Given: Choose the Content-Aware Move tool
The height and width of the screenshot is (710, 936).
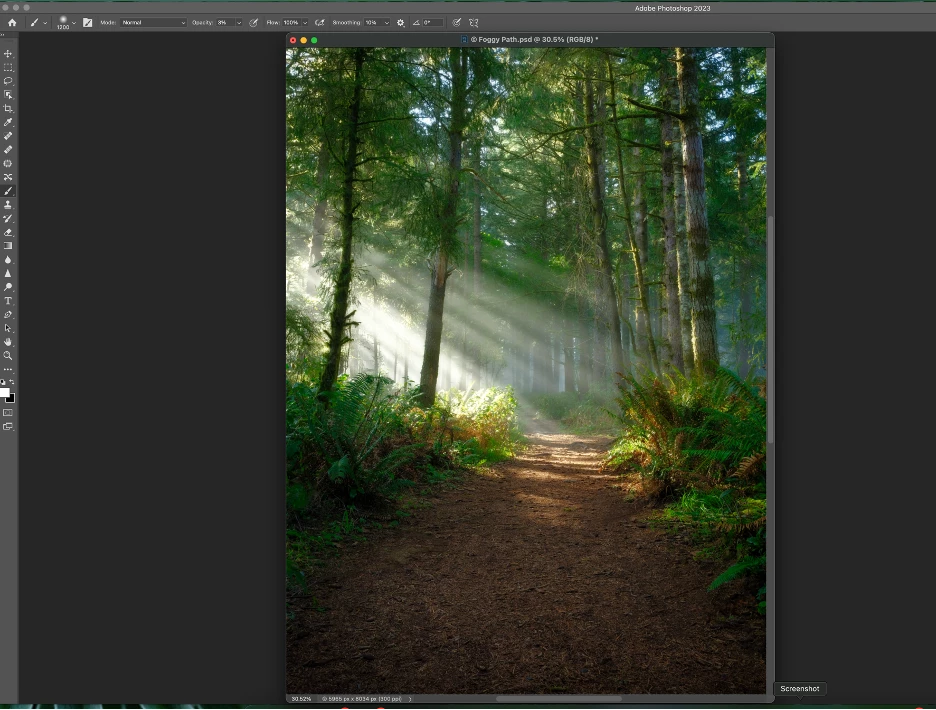Looking at the screenshot, I should click(8, 177).
